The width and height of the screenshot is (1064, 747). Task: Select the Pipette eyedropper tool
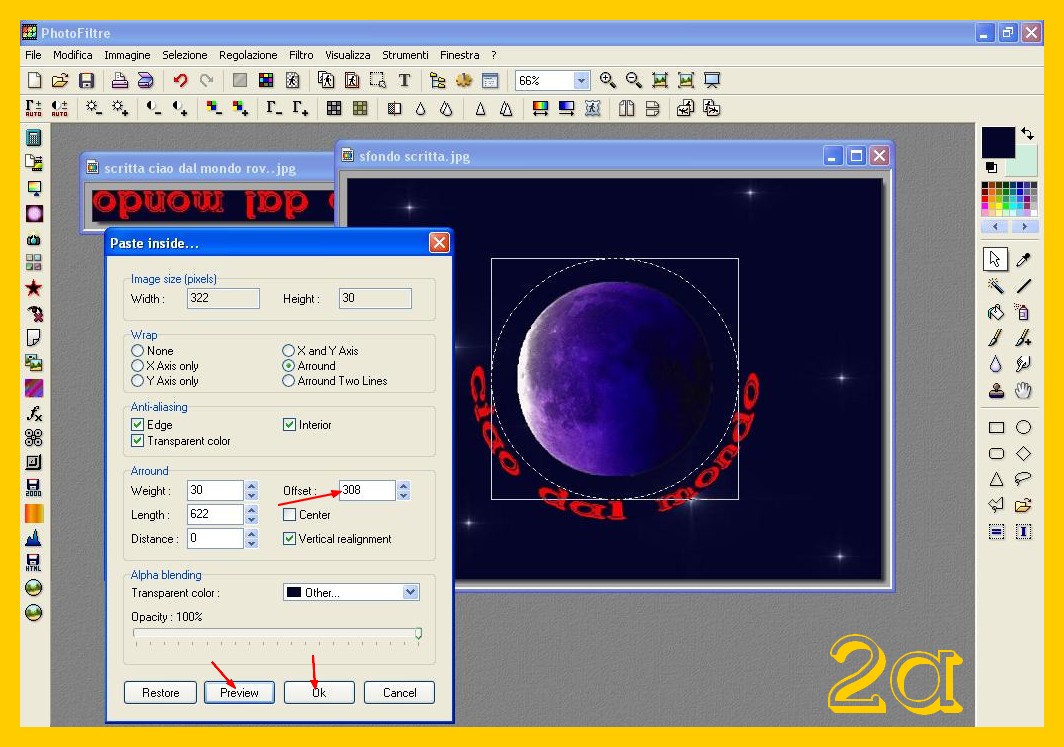click(1023, 260)
